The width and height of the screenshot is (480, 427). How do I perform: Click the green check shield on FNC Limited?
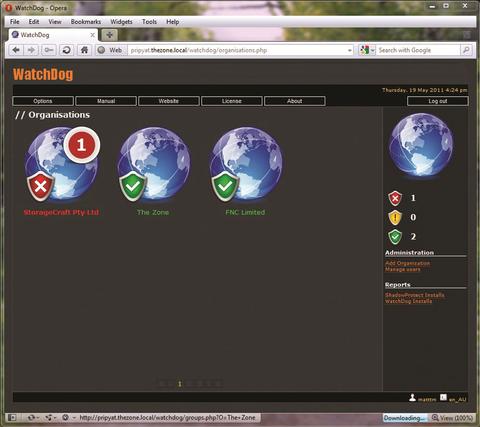[225, 186]
